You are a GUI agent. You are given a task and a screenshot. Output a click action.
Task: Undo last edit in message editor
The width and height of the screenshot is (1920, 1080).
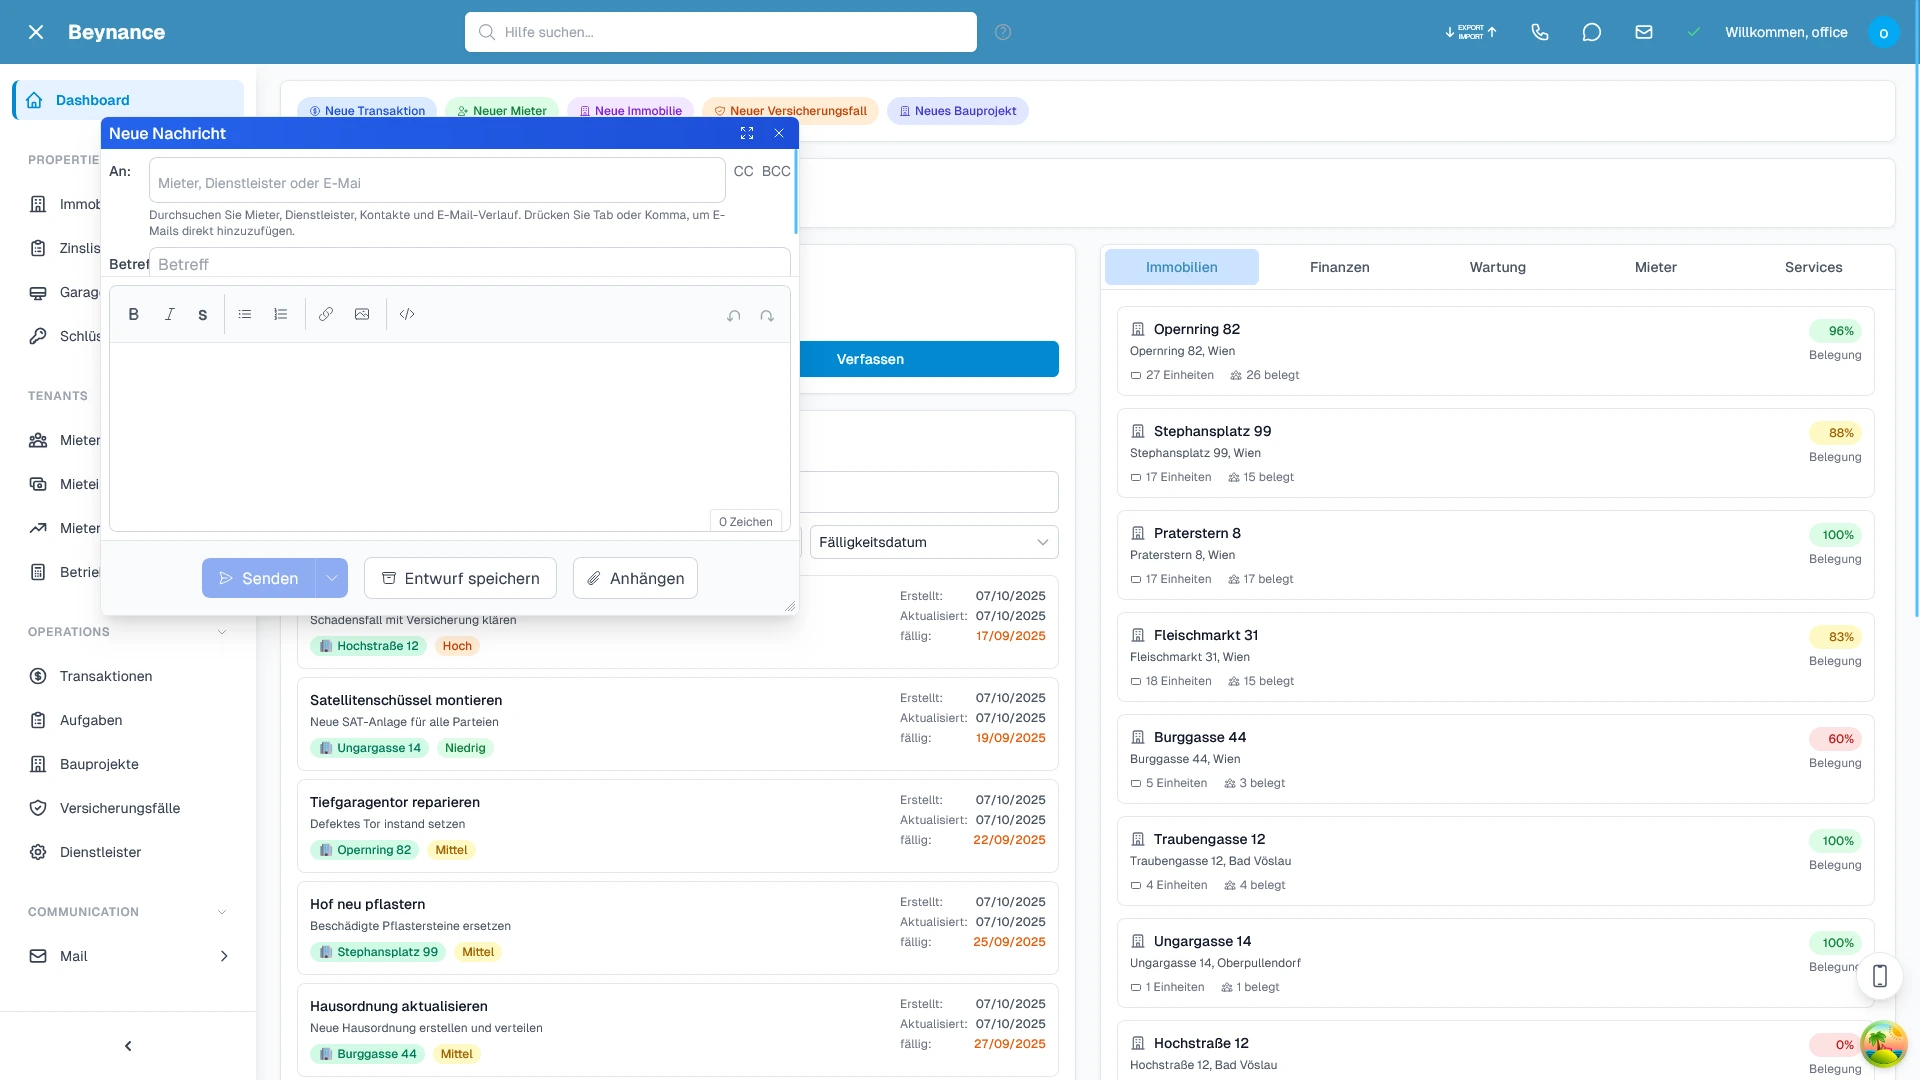tap(734, 315)
